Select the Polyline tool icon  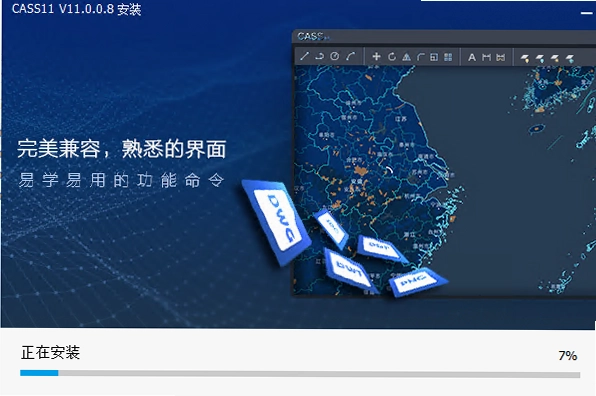coord(319,56)
